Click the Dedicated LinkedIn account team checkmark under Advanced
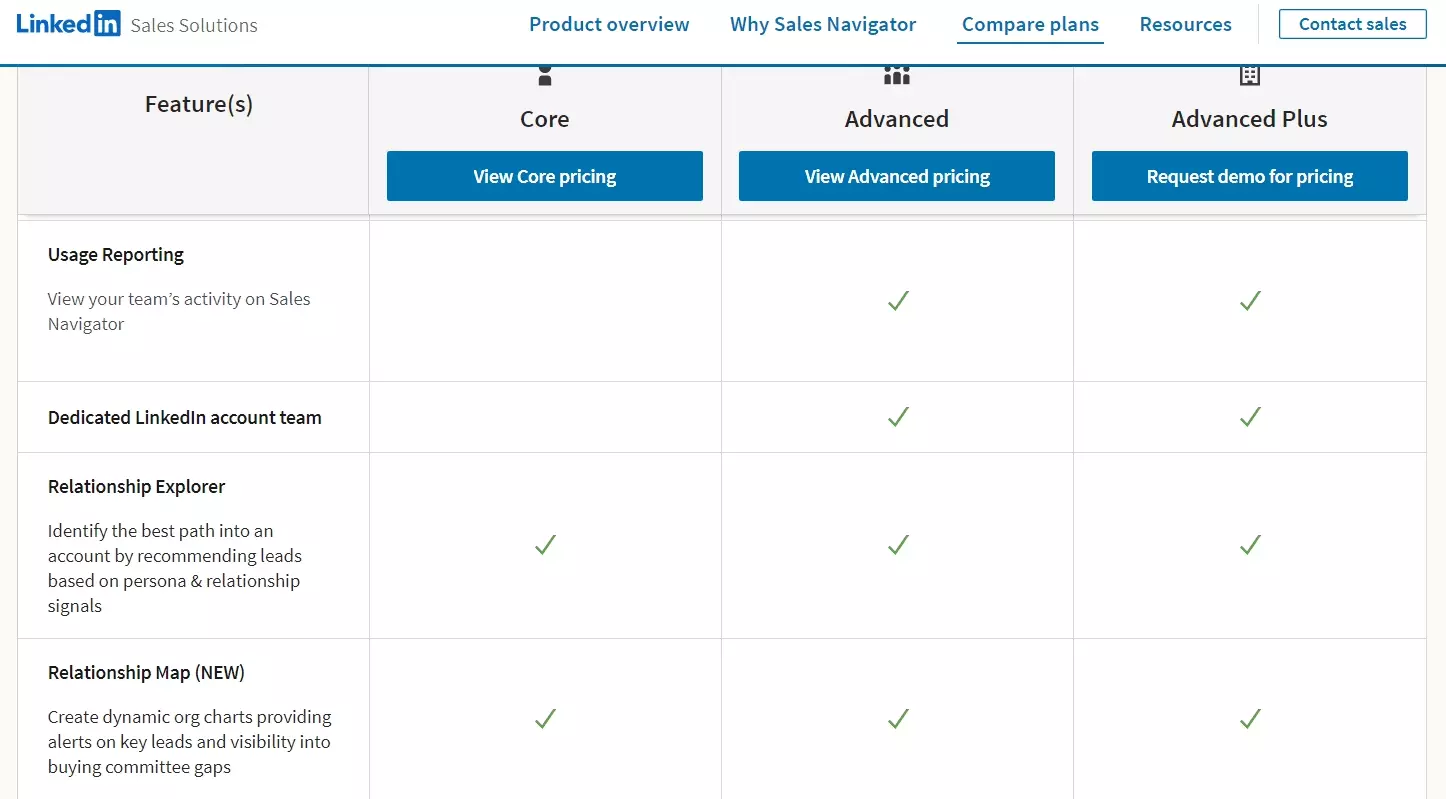 click(896, 417)
